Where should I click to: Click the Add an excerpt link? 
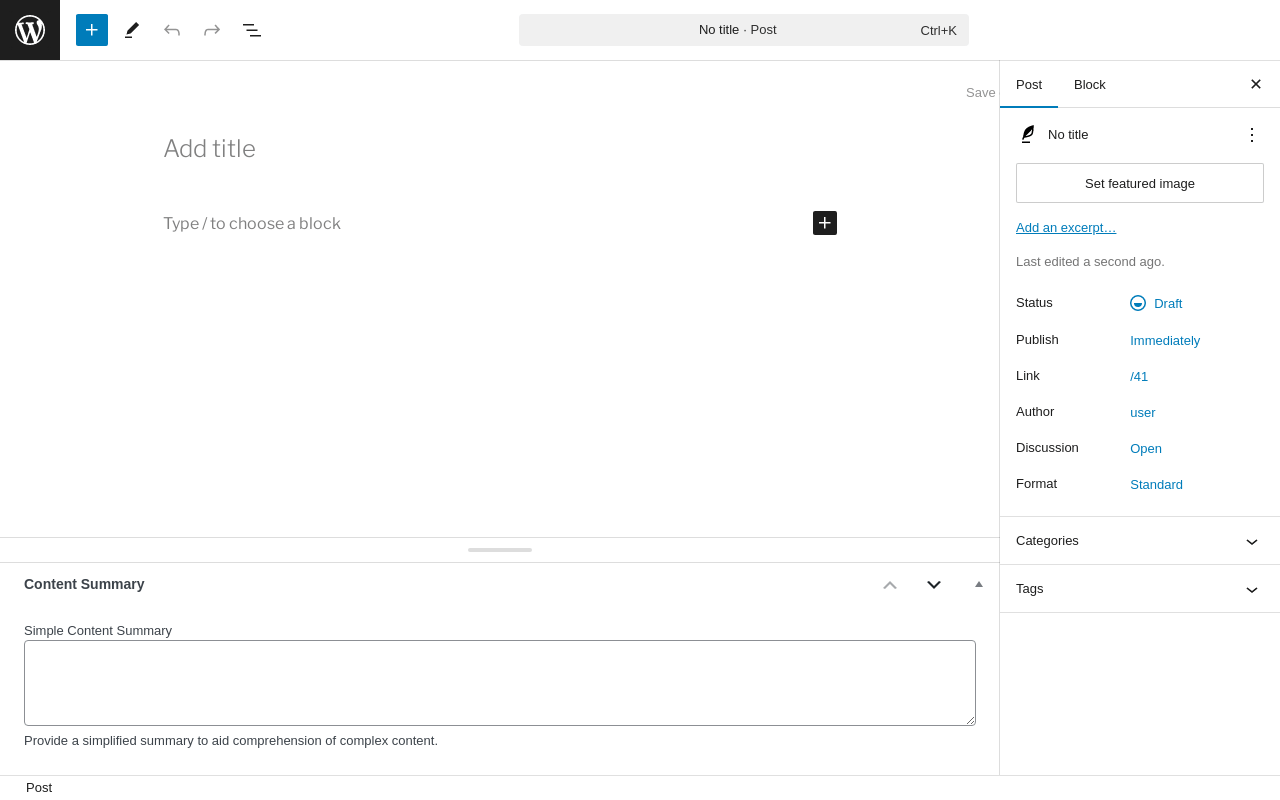[1066, 227]
